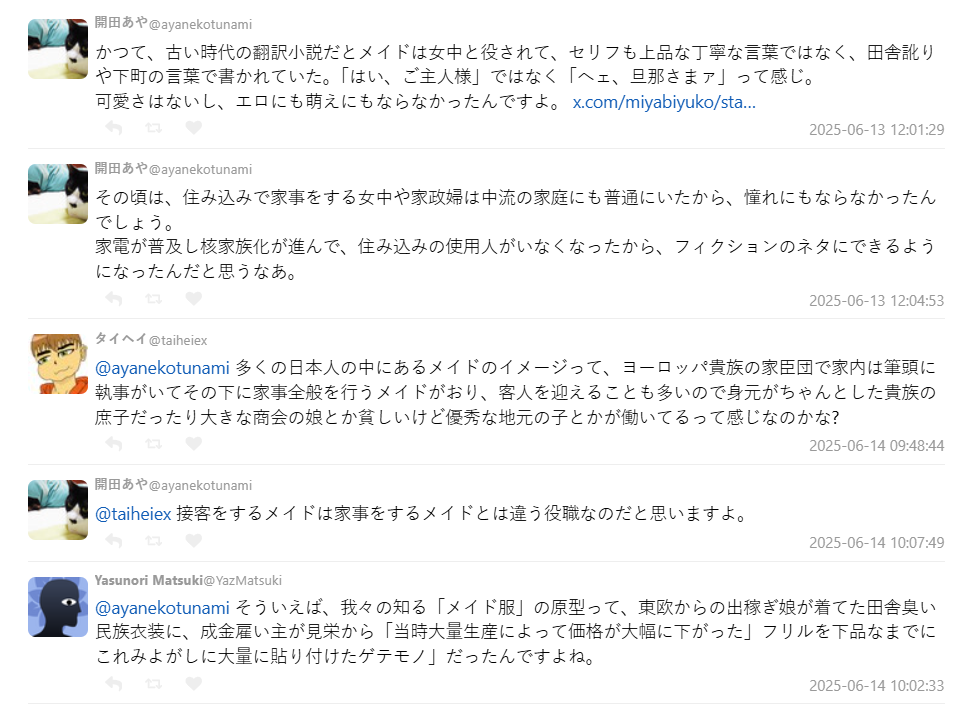Like the tweet about 住み込み housekeepers

pyautogui.click(x=193, y=298)
